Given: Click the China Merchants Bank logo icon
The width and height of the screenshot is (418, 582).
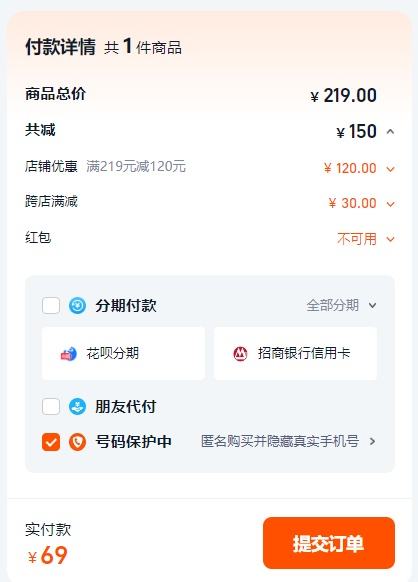Looking at the screenshot, I should (240, 353).
